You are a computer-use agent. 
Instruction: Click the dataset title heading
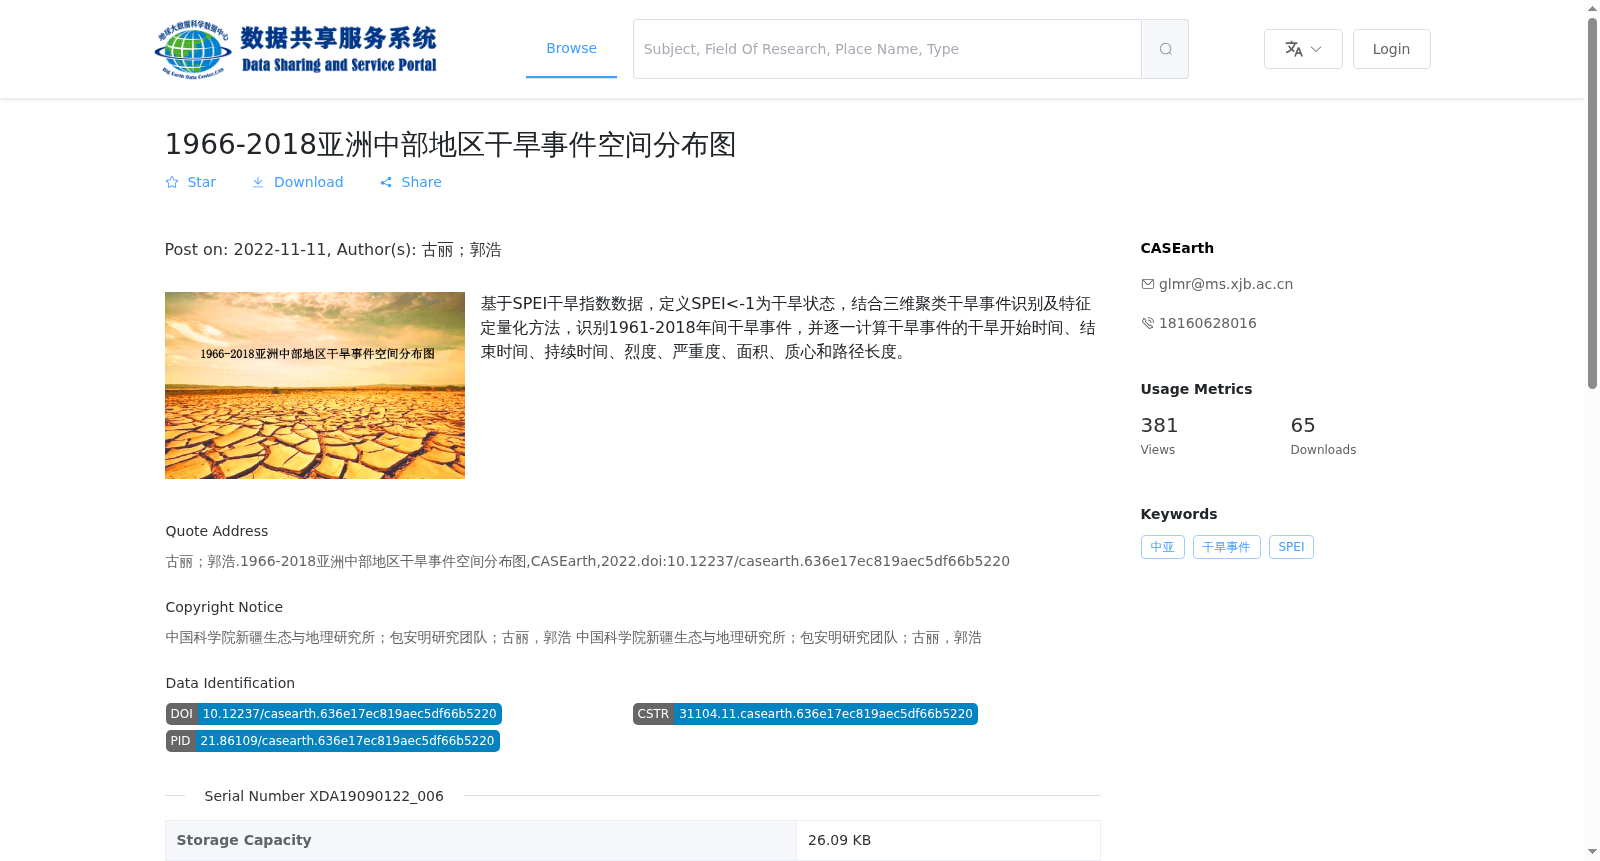[x=451, y=144]
